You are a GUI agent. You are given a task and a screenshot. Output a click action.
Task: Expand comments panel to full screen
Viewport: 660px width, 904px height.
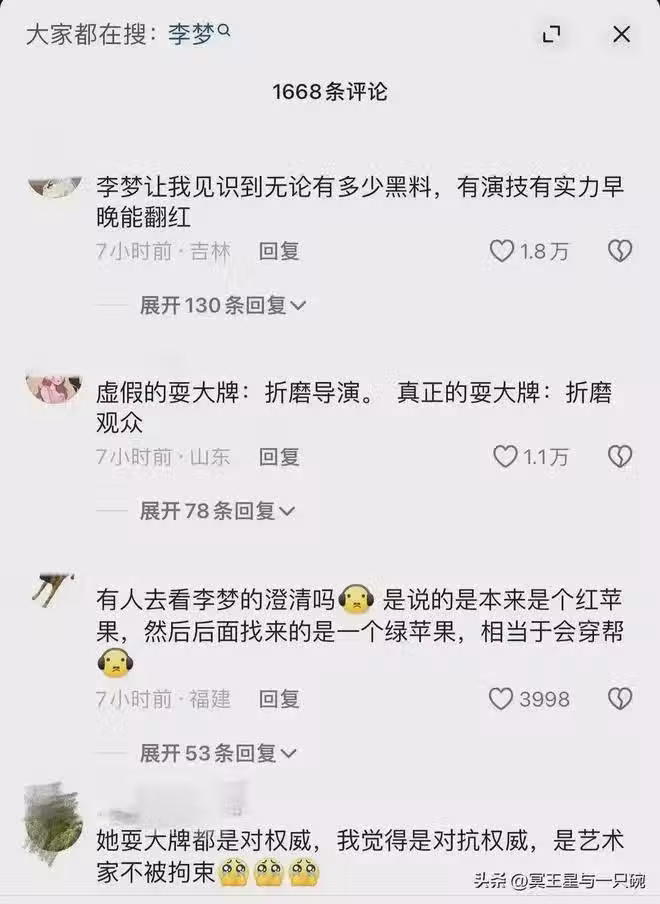click(552, 35)
